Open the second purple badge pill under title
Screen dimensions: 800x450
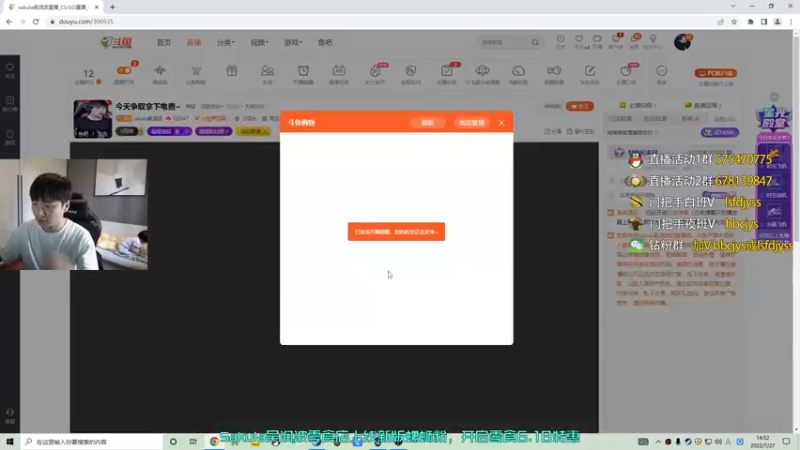213,132
